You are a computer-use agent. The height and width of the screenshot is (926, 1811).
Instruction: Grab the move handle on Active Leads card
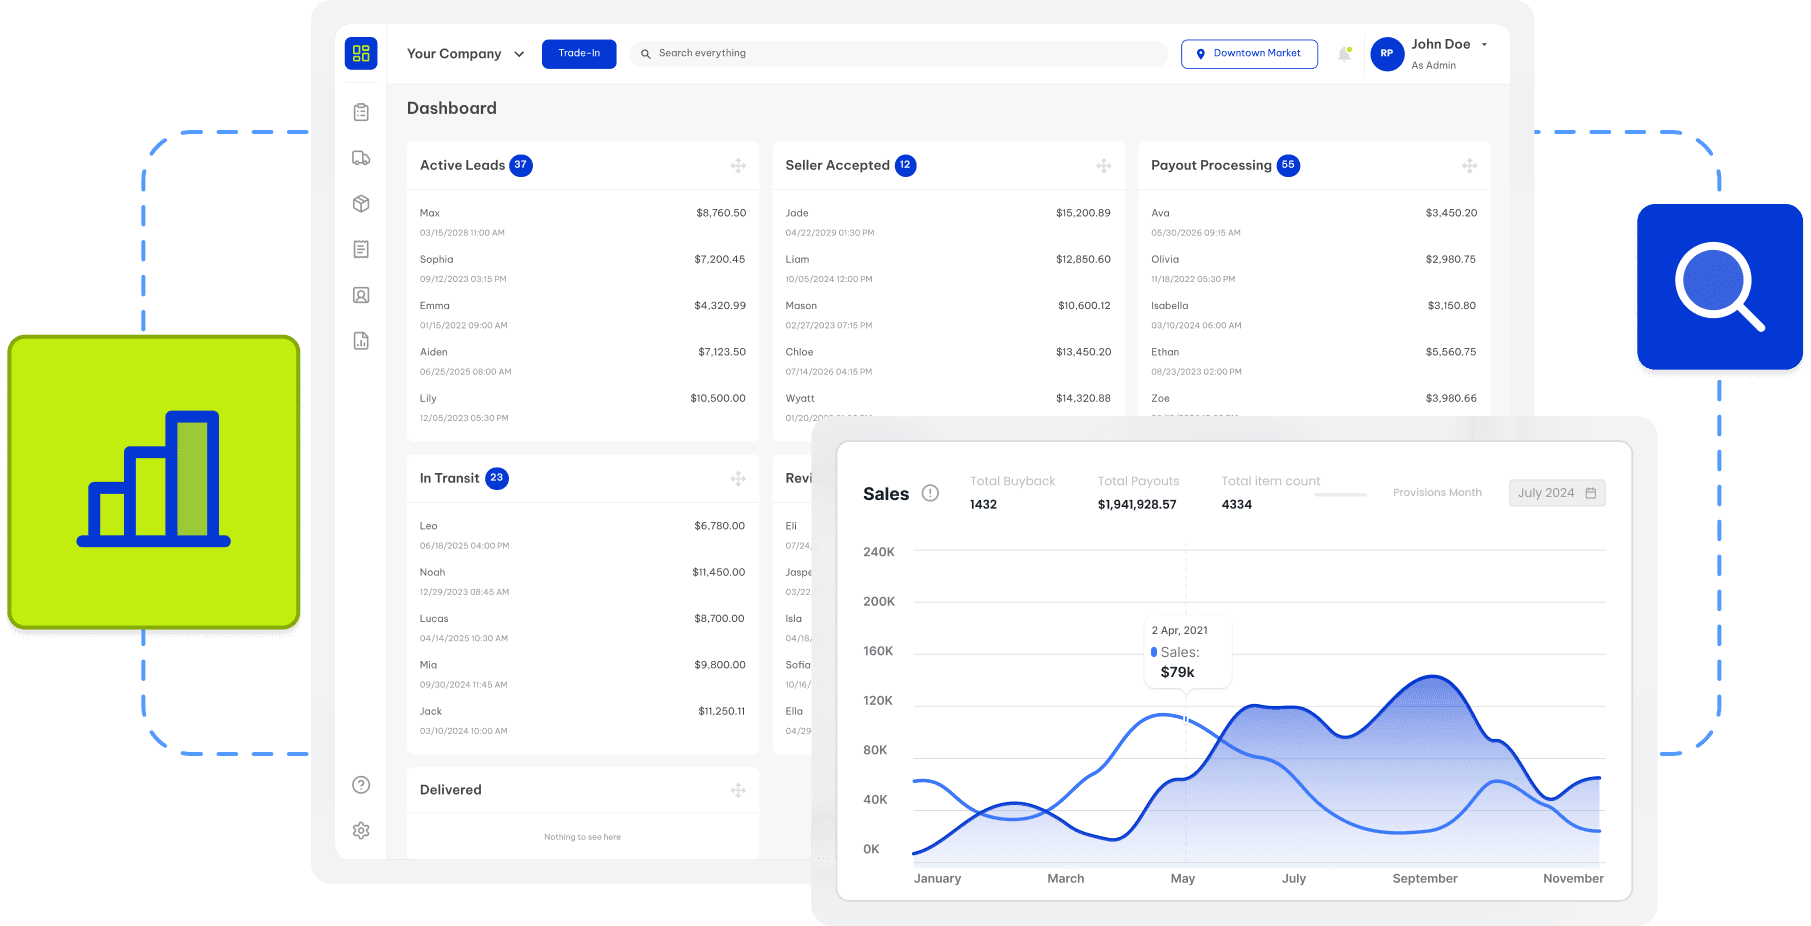click(738, 166)
